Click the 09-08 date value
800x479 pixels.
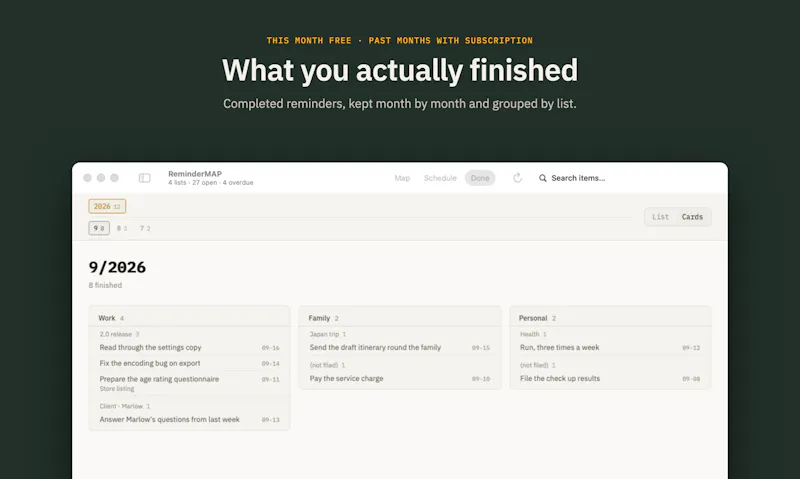691,379
